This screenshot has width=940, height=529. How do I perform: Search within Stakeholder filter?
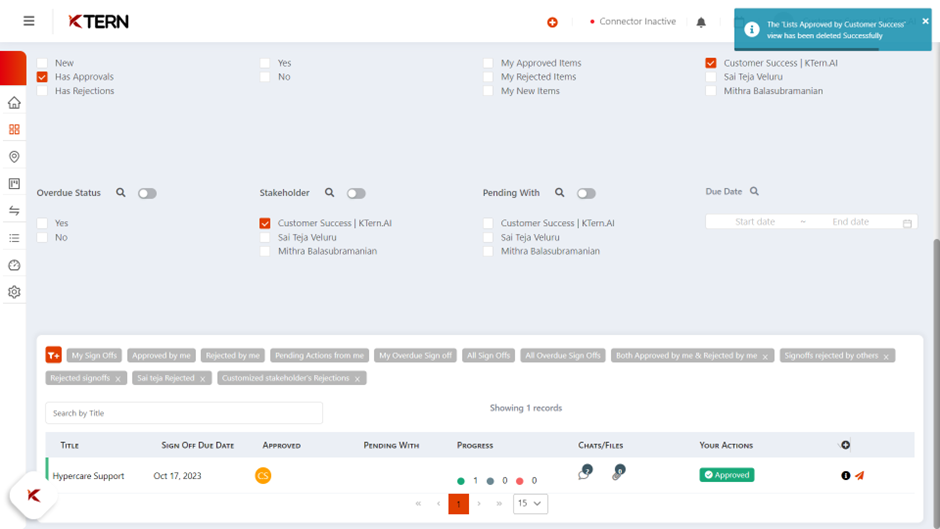[329, 193]
